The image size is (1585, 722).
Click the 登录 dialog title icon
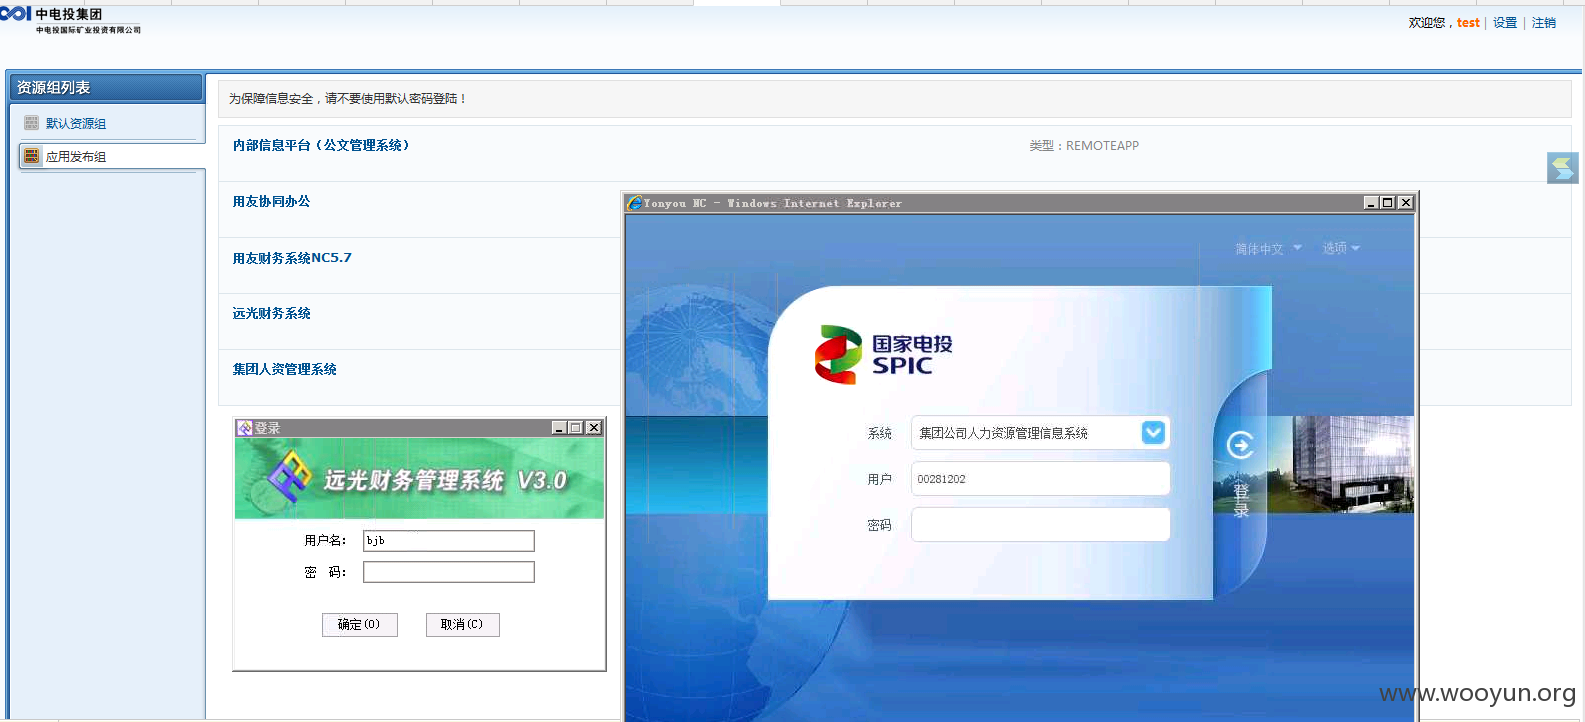244,428
